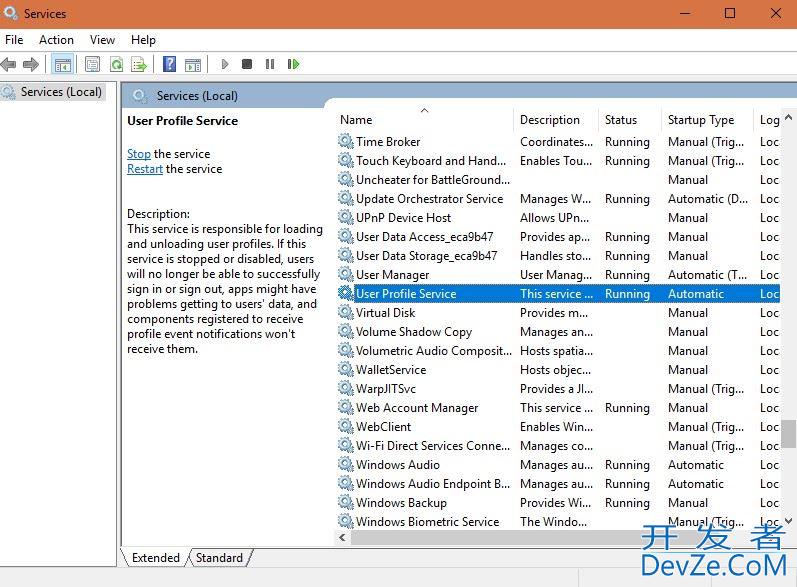Click the gear icon beside WebClient
797x587 pixels.
click(x=346, y=426)
